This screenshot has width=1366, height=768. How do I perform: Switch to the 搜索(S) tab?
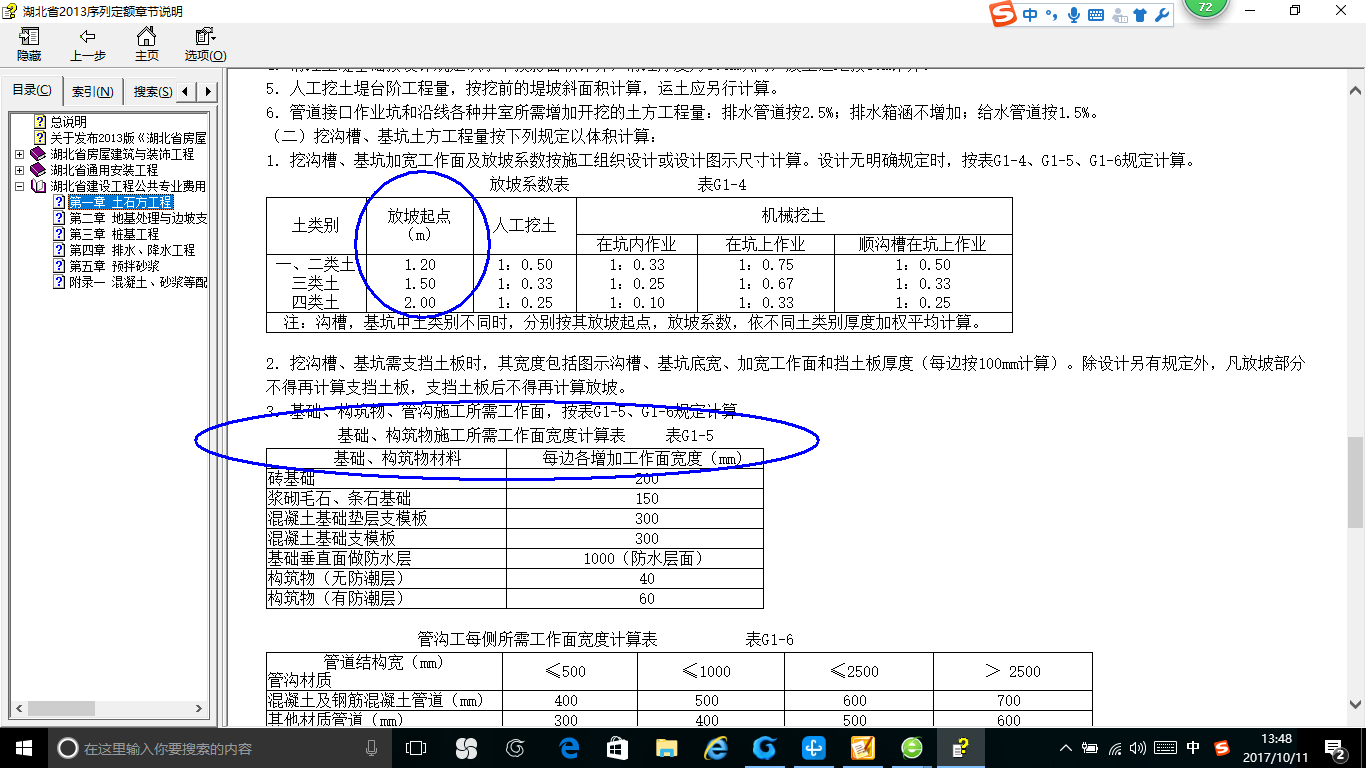(152, 92)
